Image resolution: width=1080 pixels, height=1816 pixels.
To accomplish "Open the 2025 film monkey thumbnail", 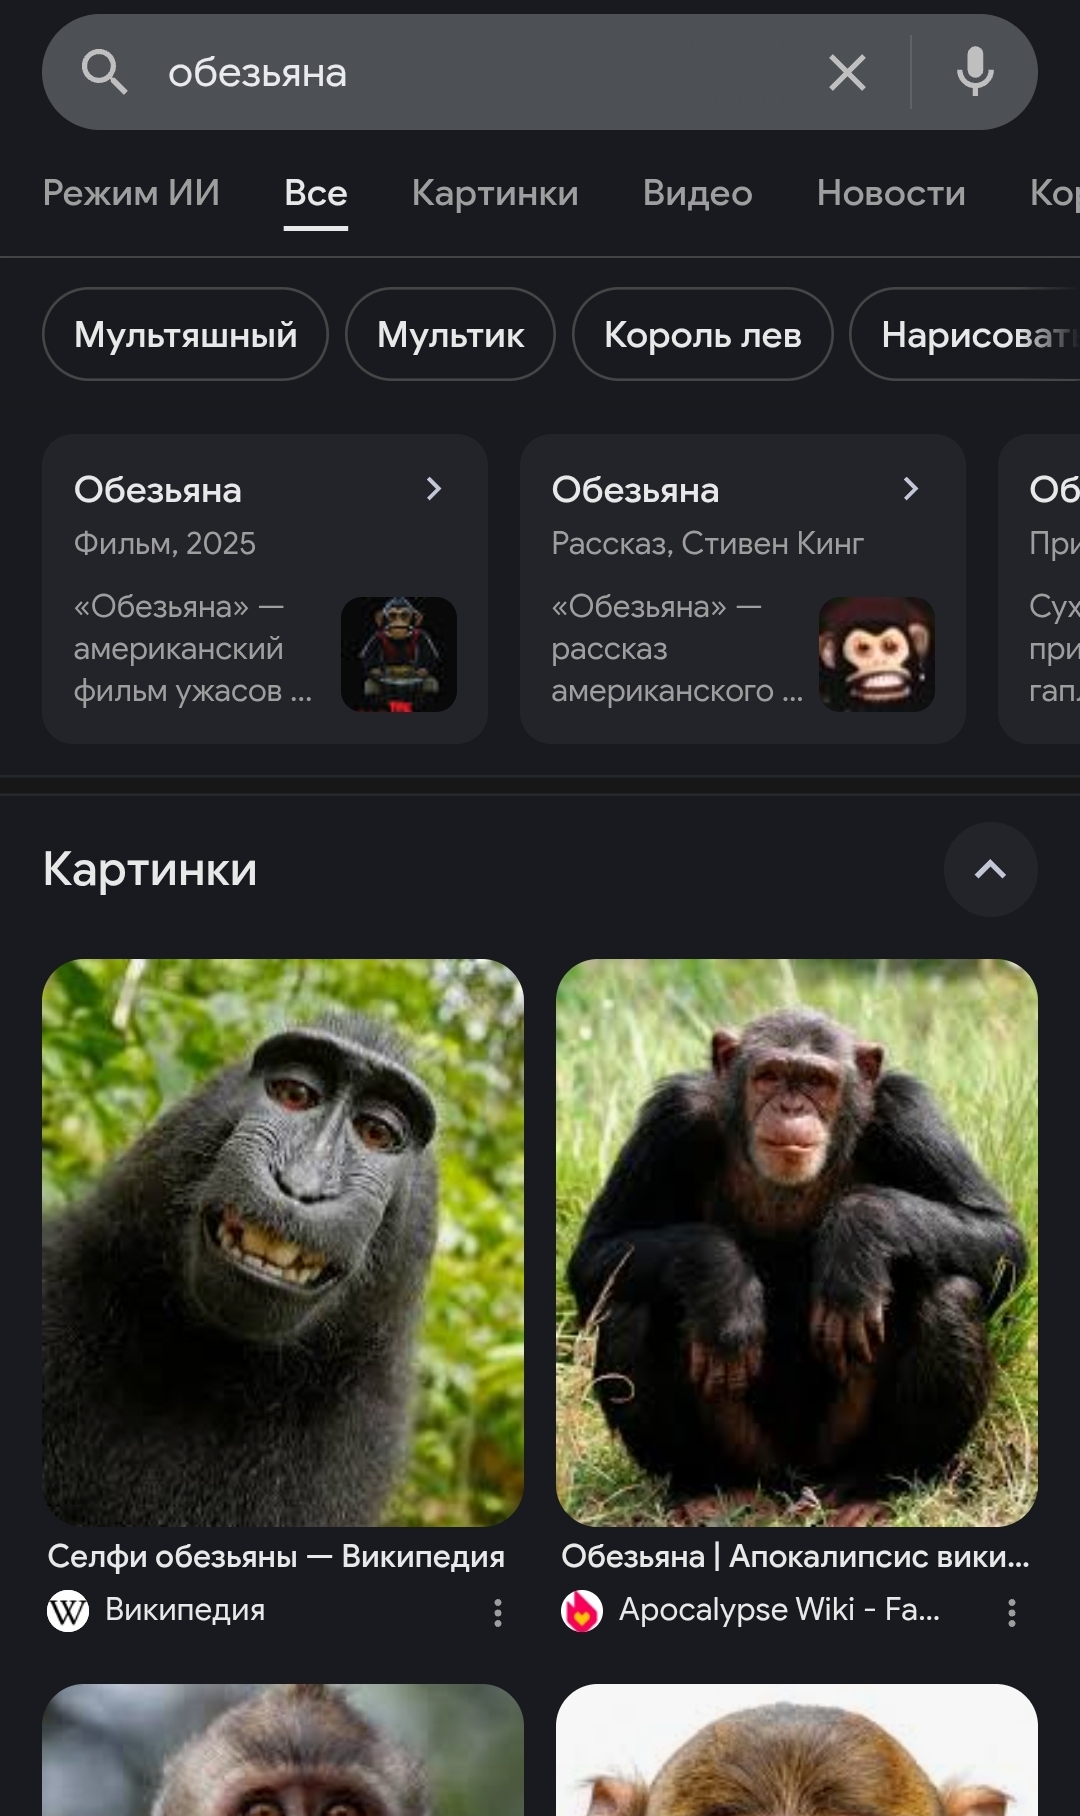I will (399, 655).
